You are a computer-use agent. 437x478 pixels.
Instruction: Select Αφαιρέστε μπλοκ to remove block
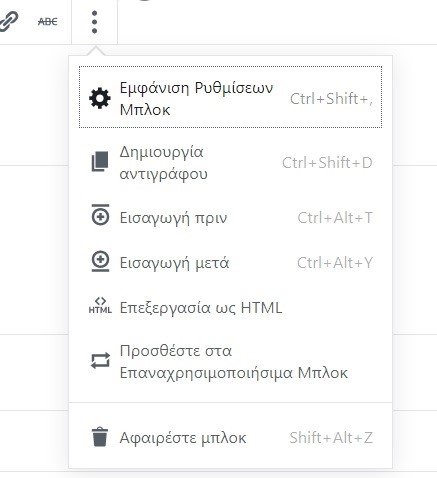click(x=230, y=437)
